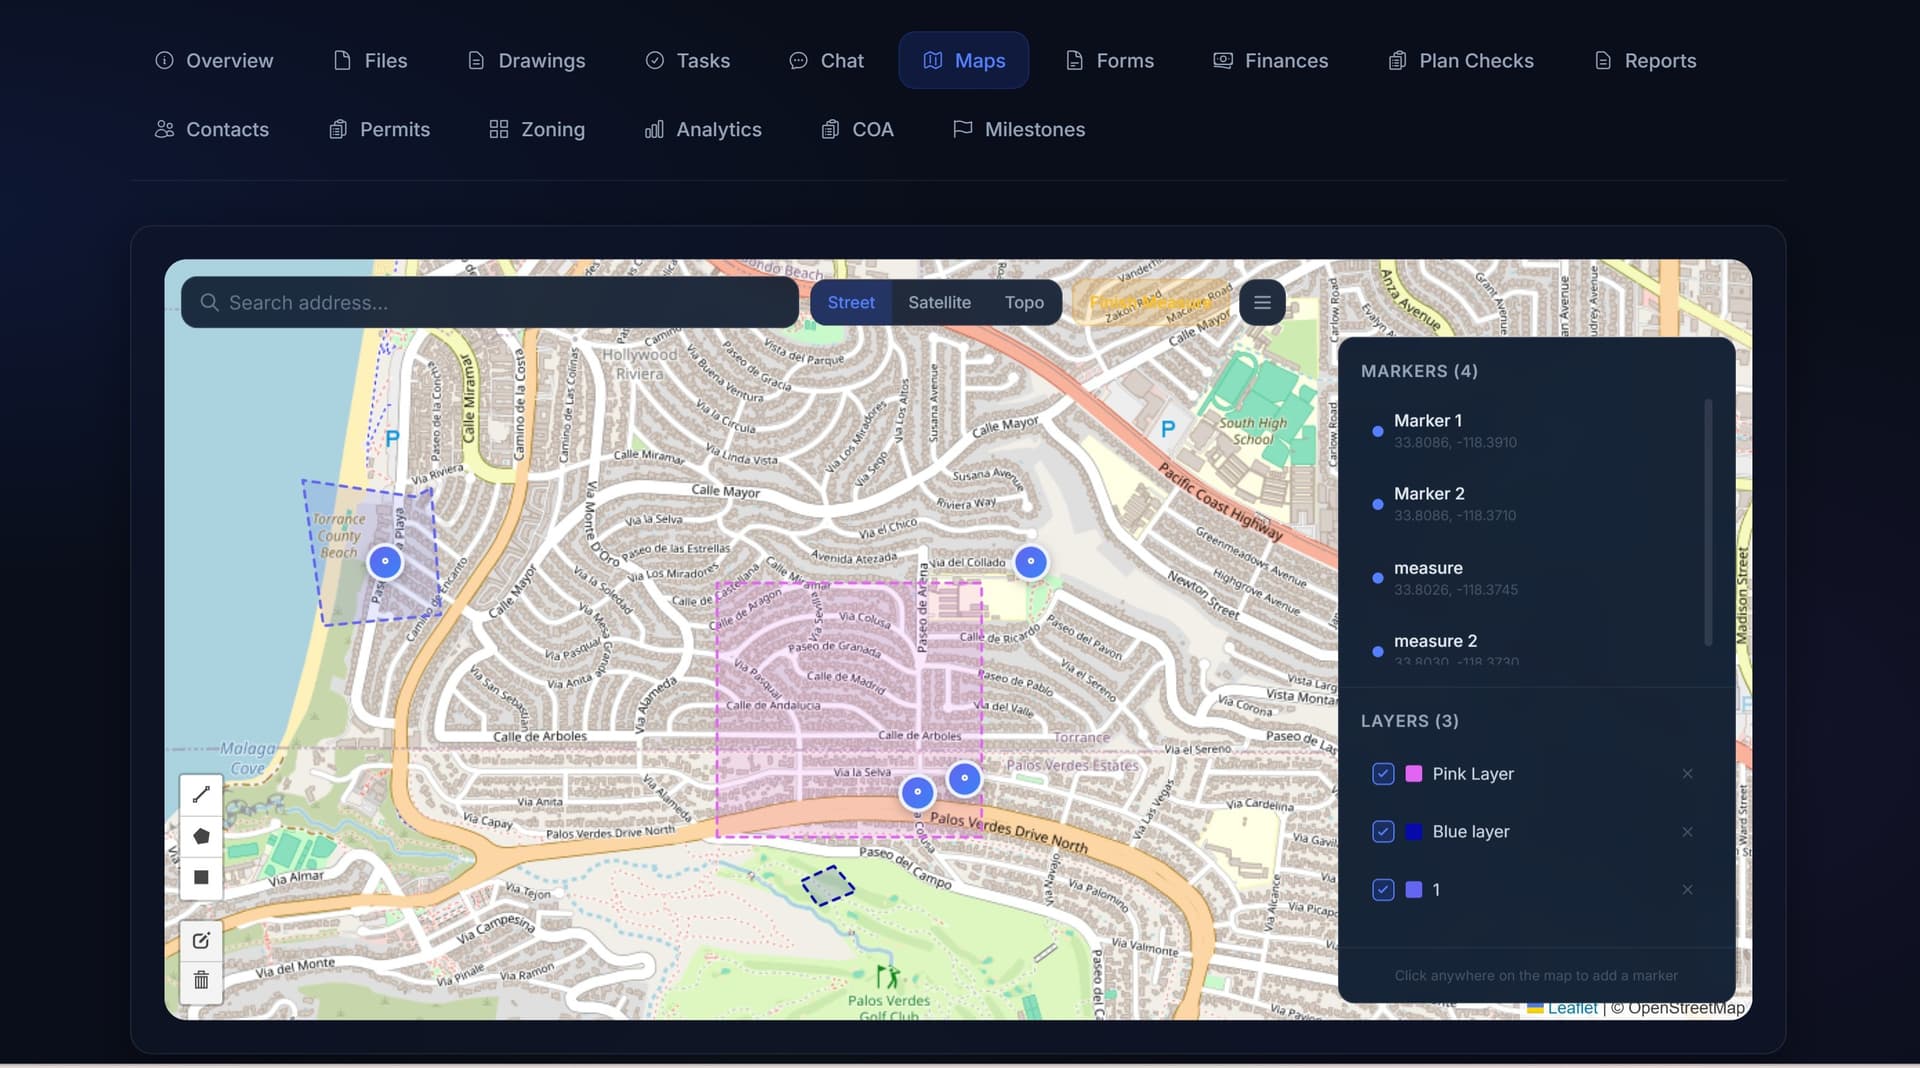Click the LAYERS (3) heading
This screenshot has width=1920, height=1068.
(1409, 721)
